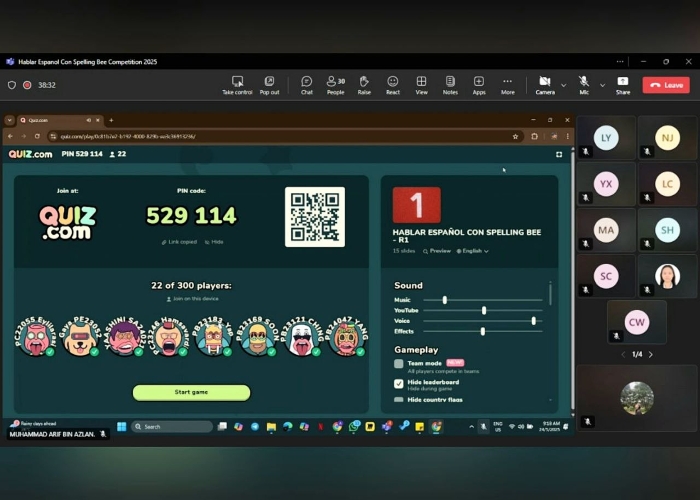Leave the meeting
Screen dimensions: 700x500
coord(666,85)
